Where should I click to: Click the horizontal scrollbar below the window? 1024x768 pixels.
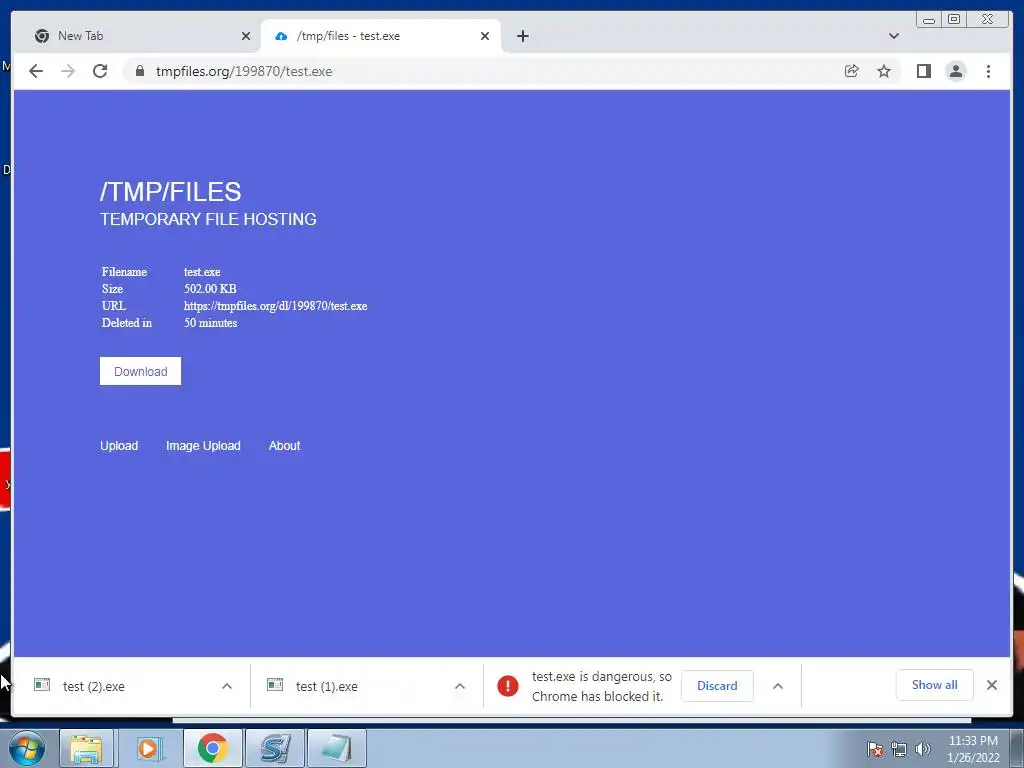pyautogui.click(x=571, y=721)
